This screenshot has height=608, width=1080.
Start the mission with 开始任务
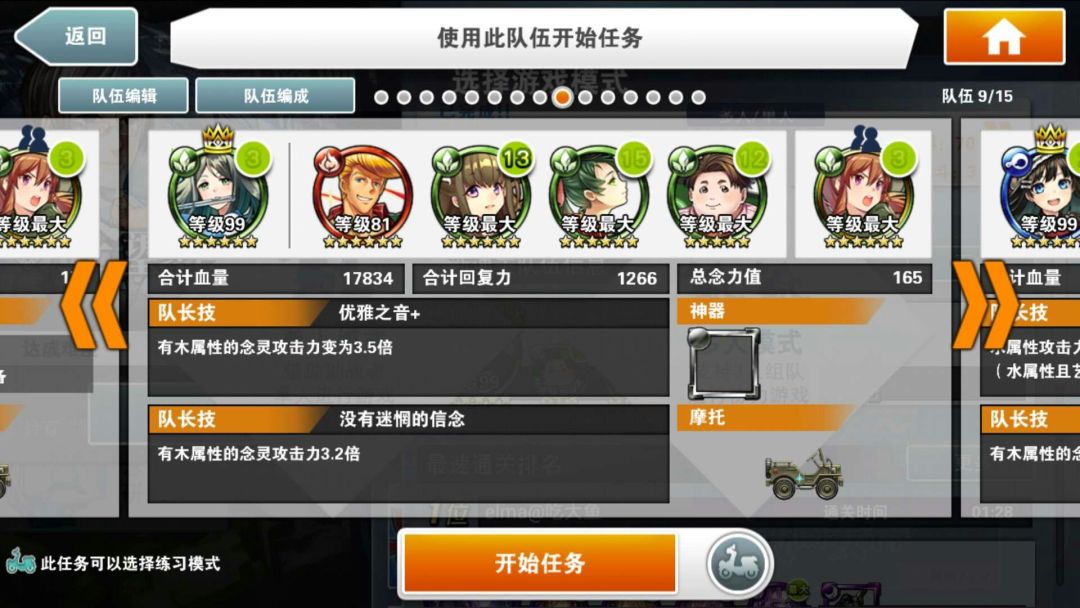click(540, 563)
